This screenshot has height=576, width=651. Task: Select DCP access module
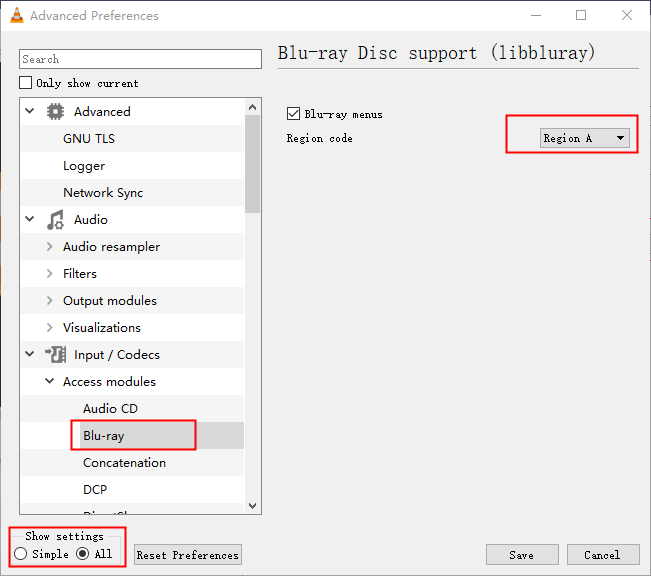point(95,490)
